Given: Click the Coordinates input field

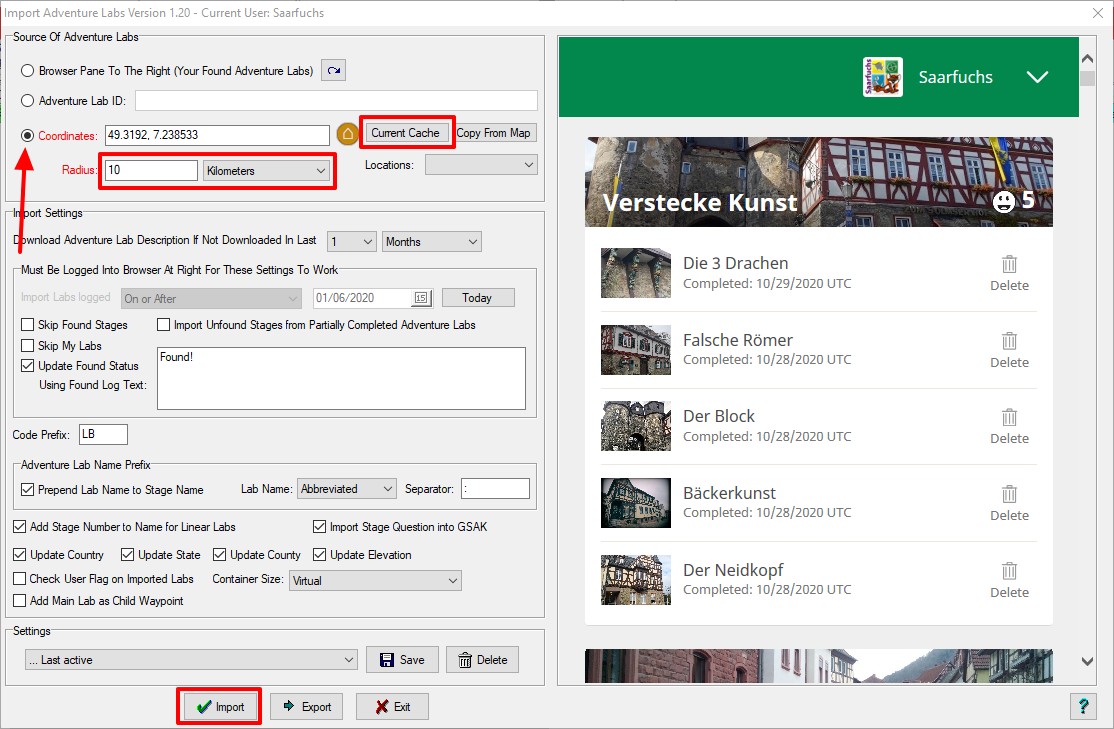Looking at the screenshot, I should (x=217, y=135).
